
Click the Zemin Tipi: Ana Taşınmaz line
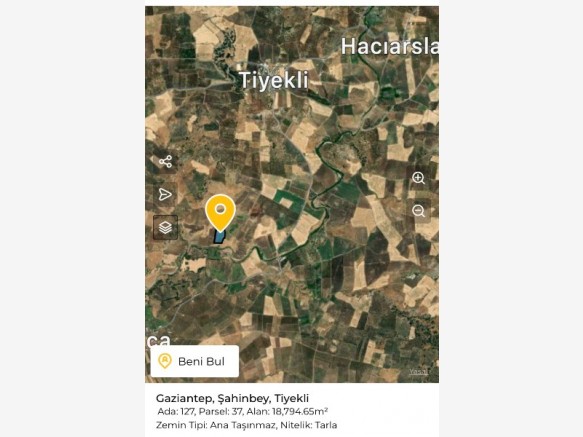[216, 425]
